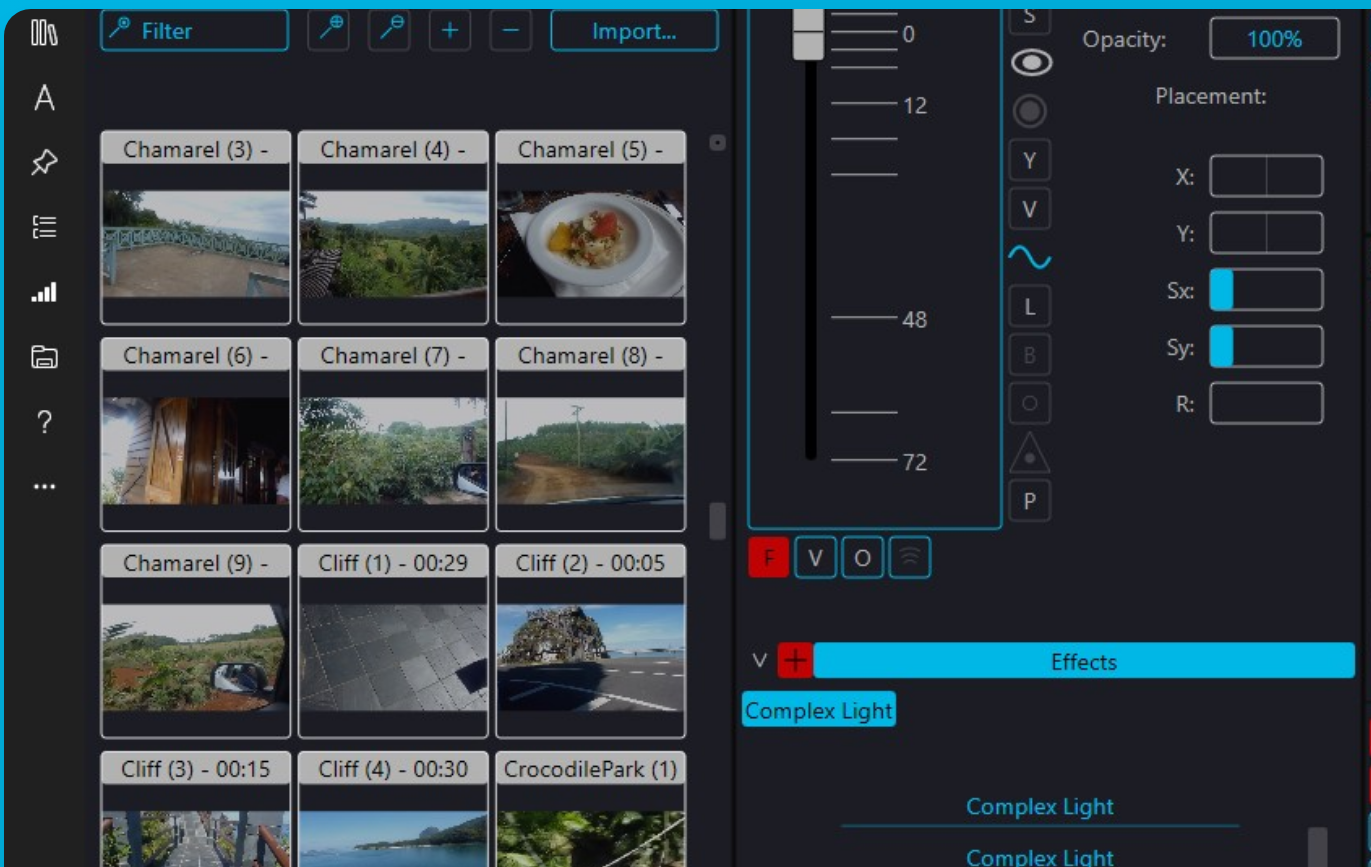Image resolution: width=1371 pixels, height=867 pixels.
Task: Click the zoom-out magnifier above the clips
Action: click(390, 28)
